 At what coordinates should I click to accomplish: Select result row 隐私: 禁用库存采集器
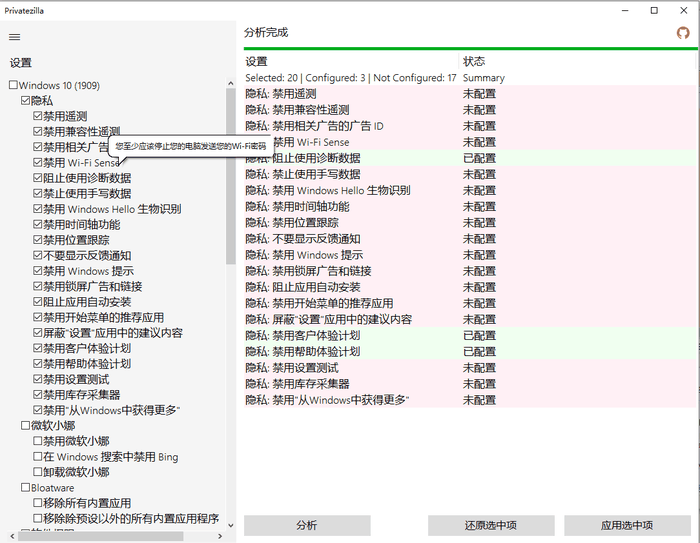click(x=470, y=384)
